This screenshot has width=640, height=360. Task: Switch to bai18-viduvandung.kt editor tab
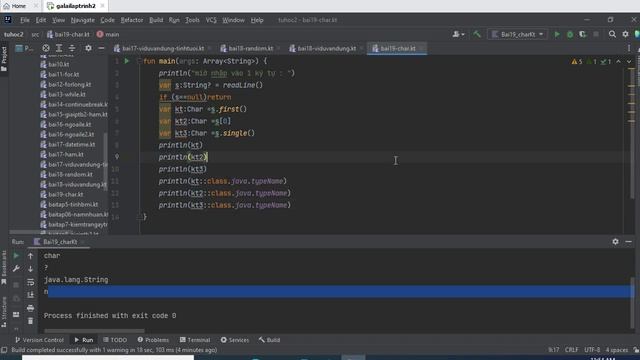pos(327,48)
